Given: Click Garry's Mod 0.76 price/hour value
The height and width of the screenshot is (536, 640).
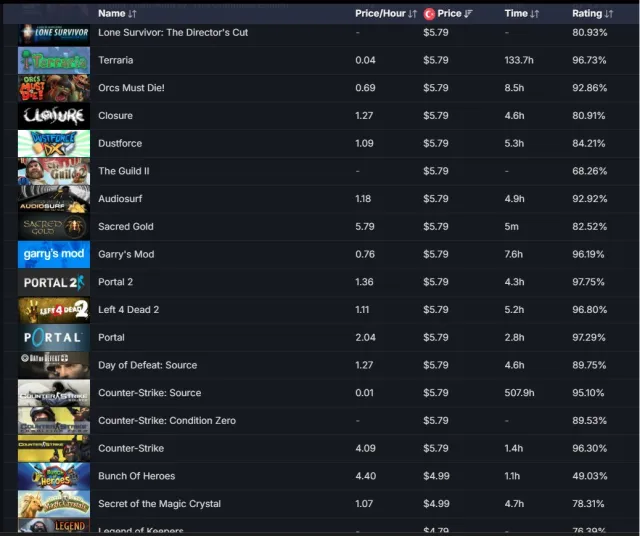Looking at the screenshot, I should point(365,254).
